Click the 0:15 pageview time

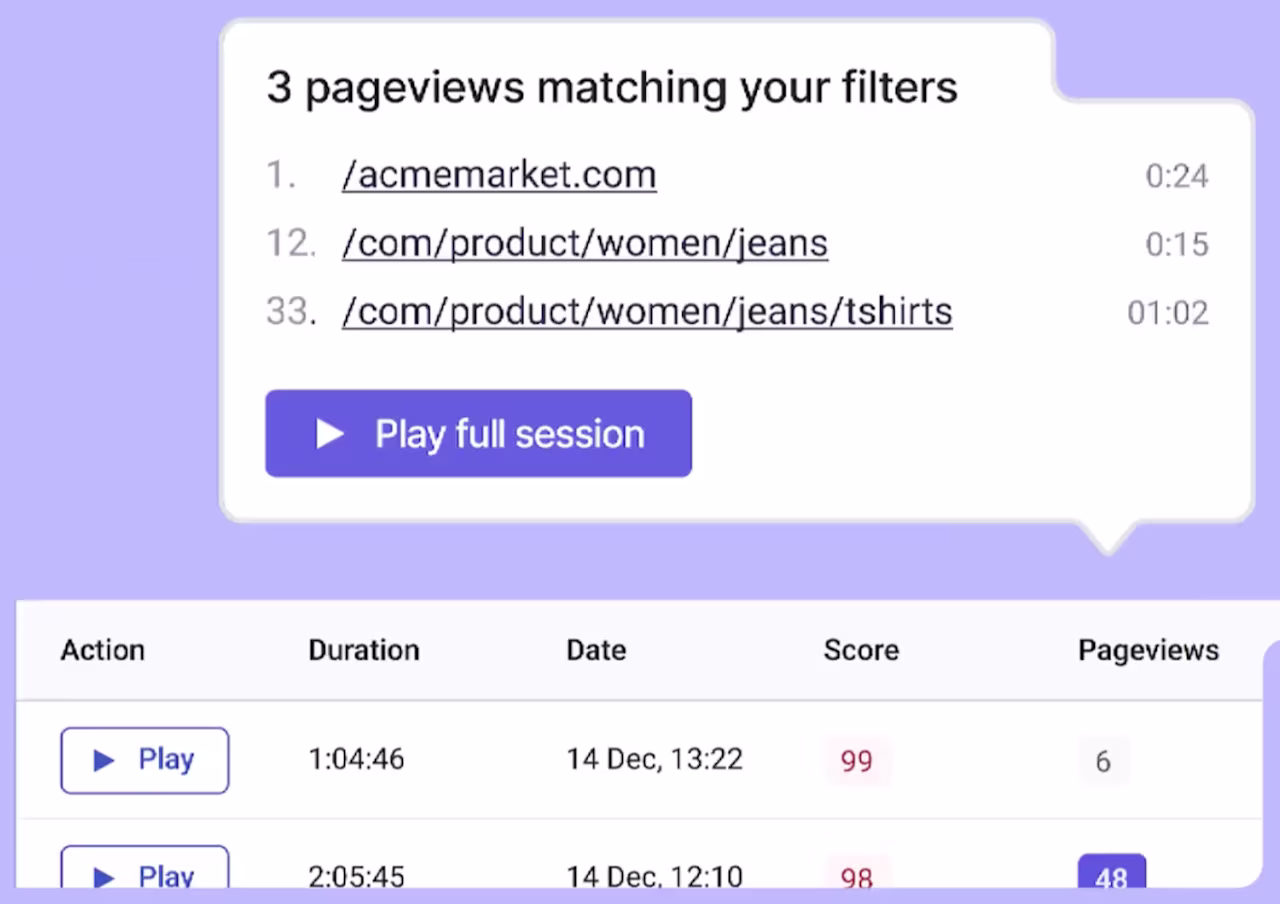coord(1177,244)
